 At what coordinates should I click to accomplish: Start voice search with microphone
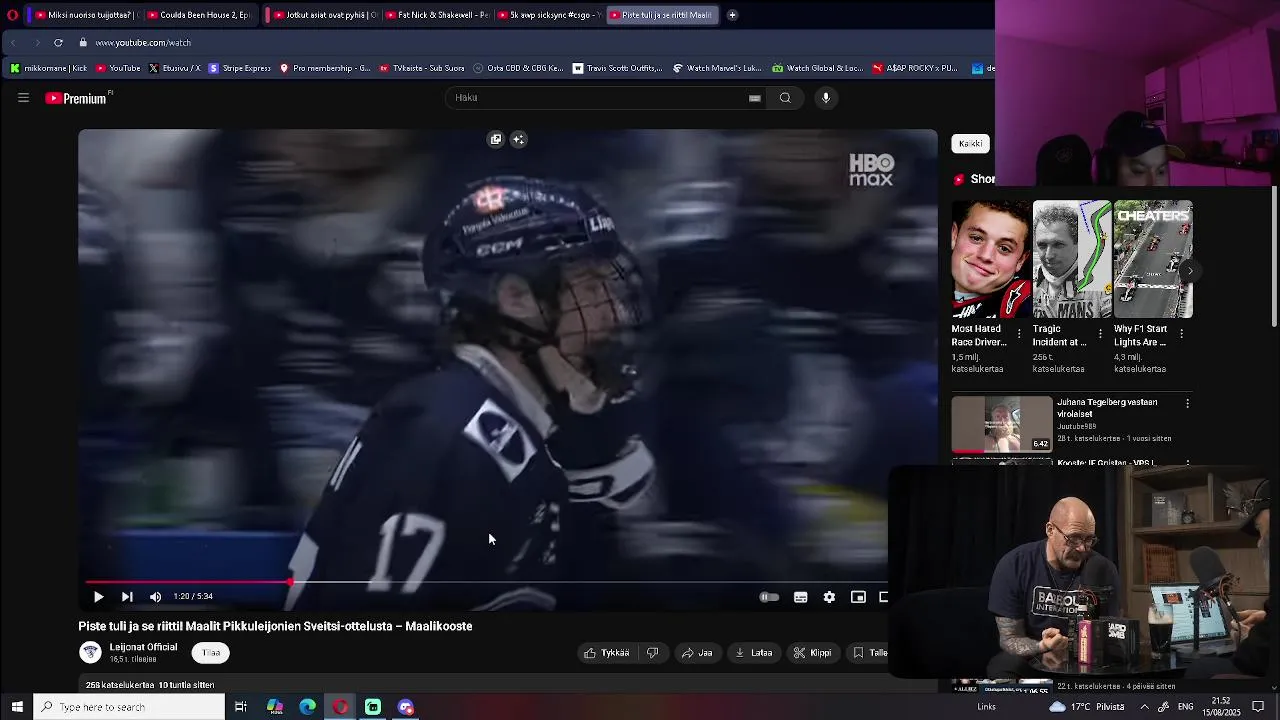(826, 98)
